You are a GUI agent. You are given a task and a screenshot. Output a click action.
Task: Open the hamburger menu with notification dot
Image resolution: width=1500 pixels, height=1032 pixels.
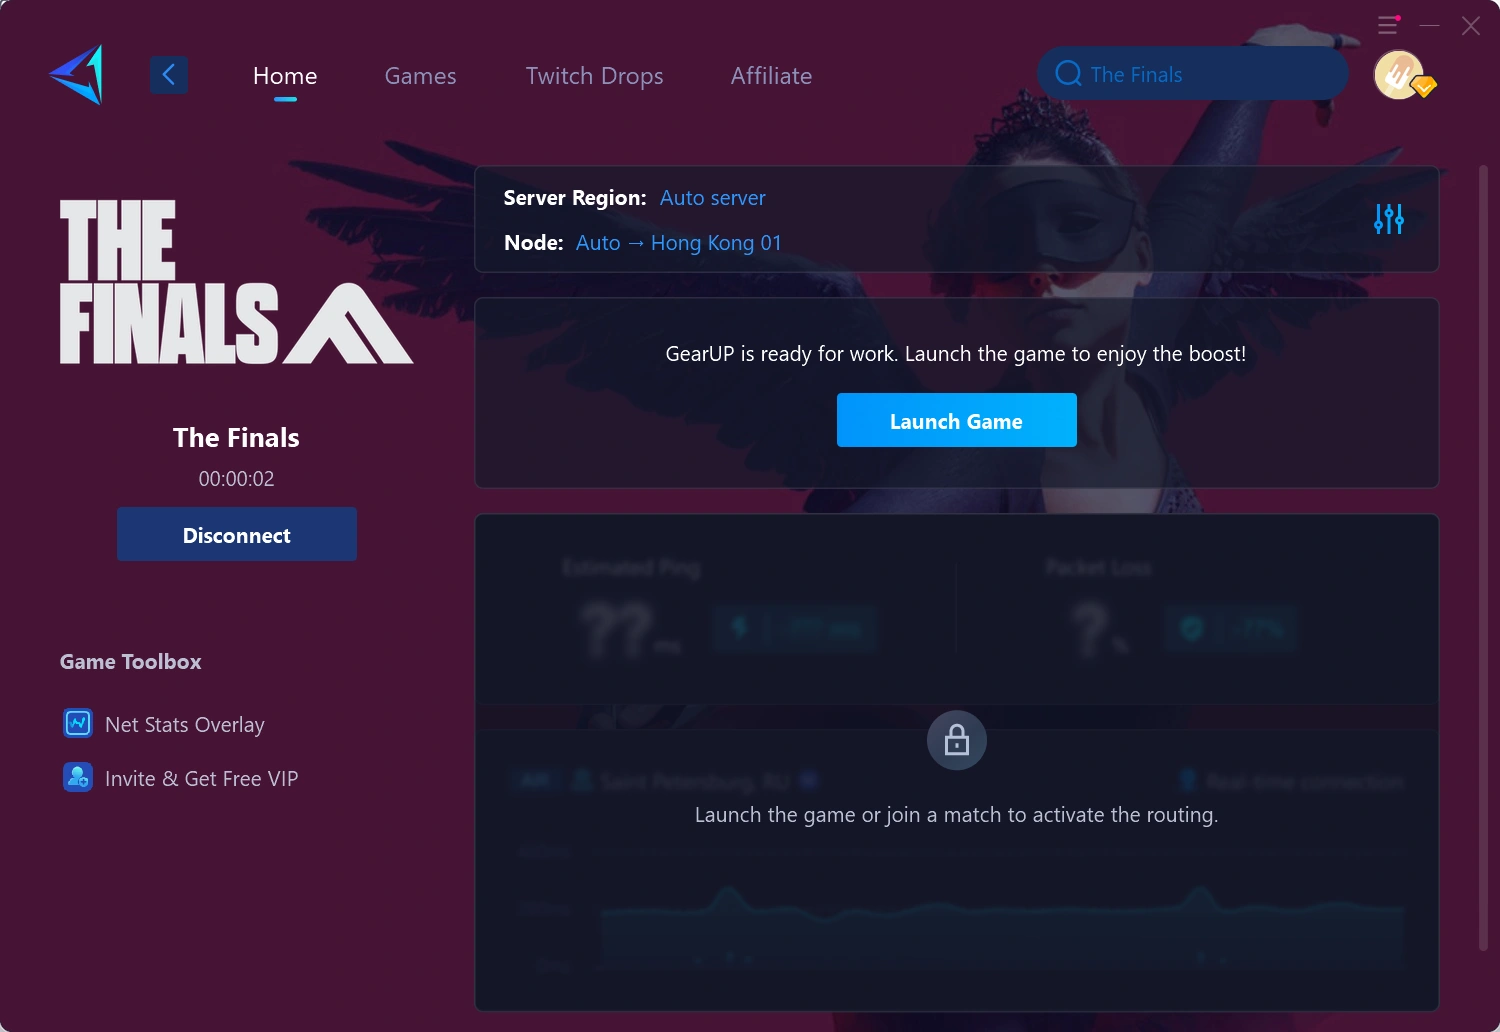pos(1389,25)
